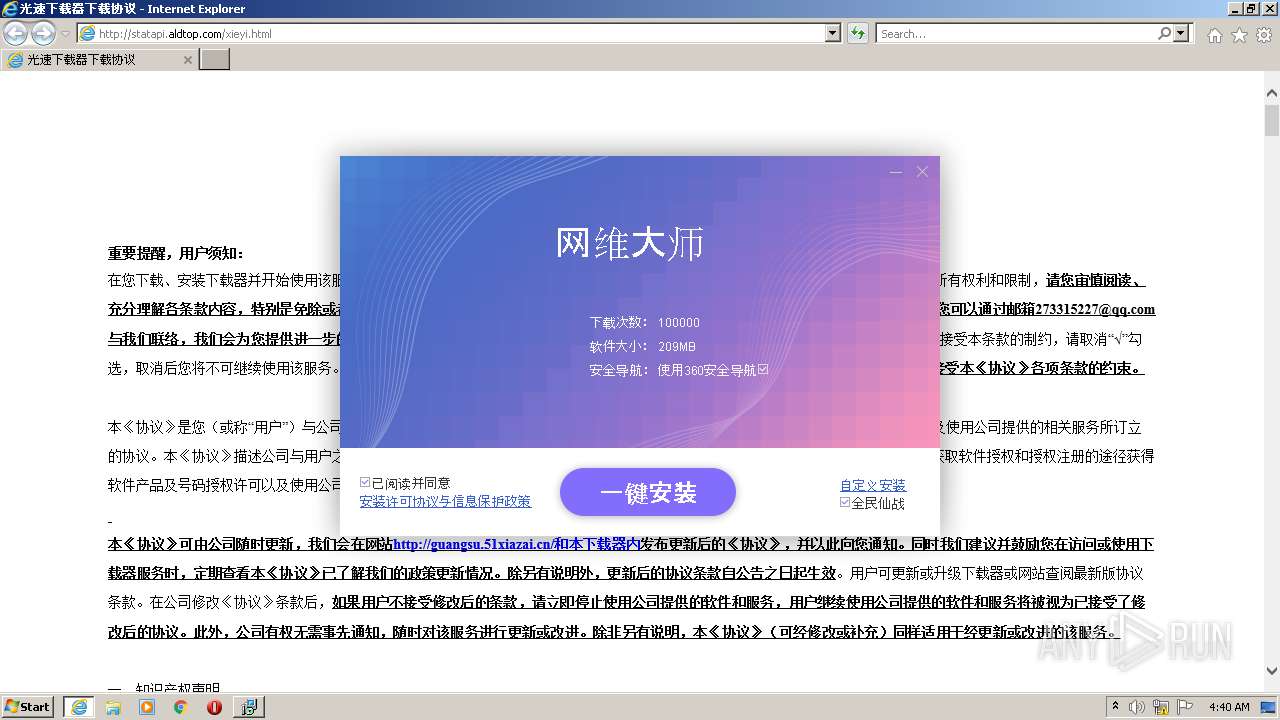Click the address bar showing statapi.aldtop.com
This screenshot has height=720, width=1280.
coord(451,33)
